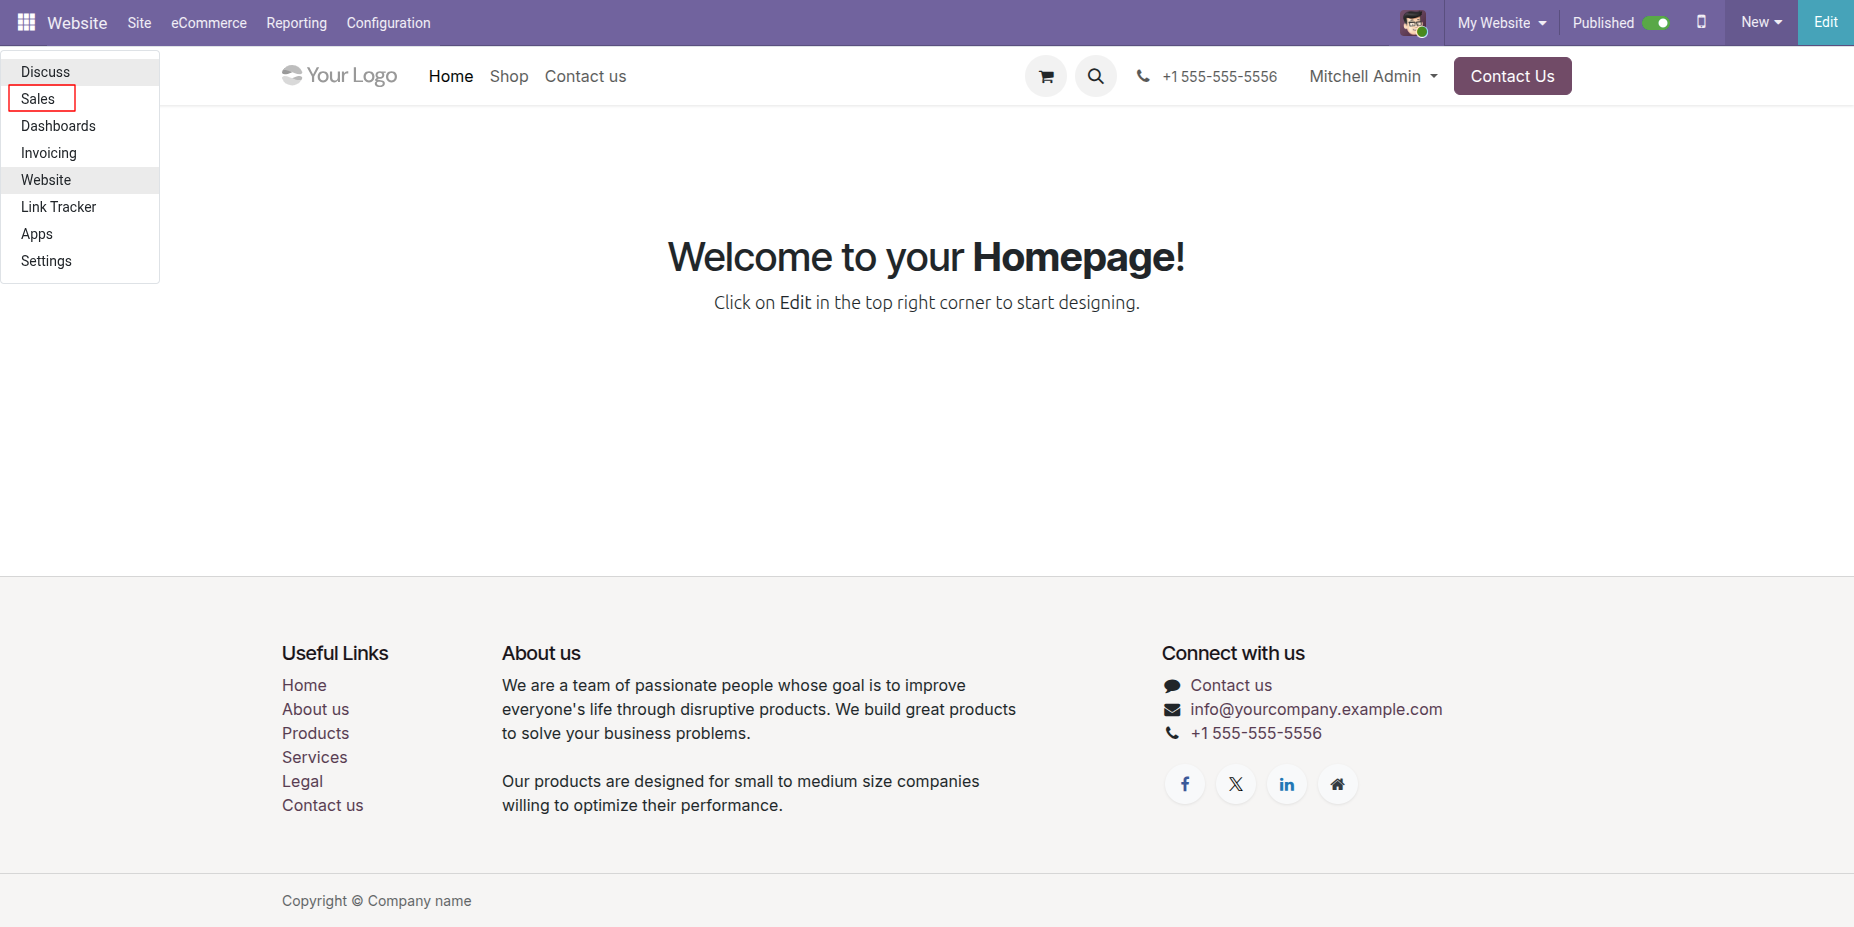Select Apps in the apps menu
Screen dimensions: 1854x927
[x=80, y=234]
